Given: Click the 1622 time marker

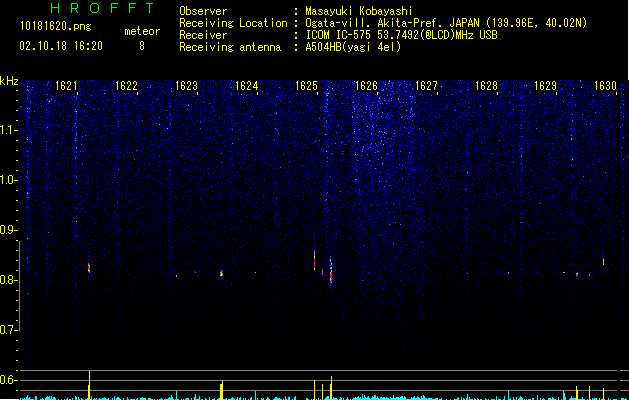Looking at the screenshot, I should pyautogui.click(x=126, y=86).
